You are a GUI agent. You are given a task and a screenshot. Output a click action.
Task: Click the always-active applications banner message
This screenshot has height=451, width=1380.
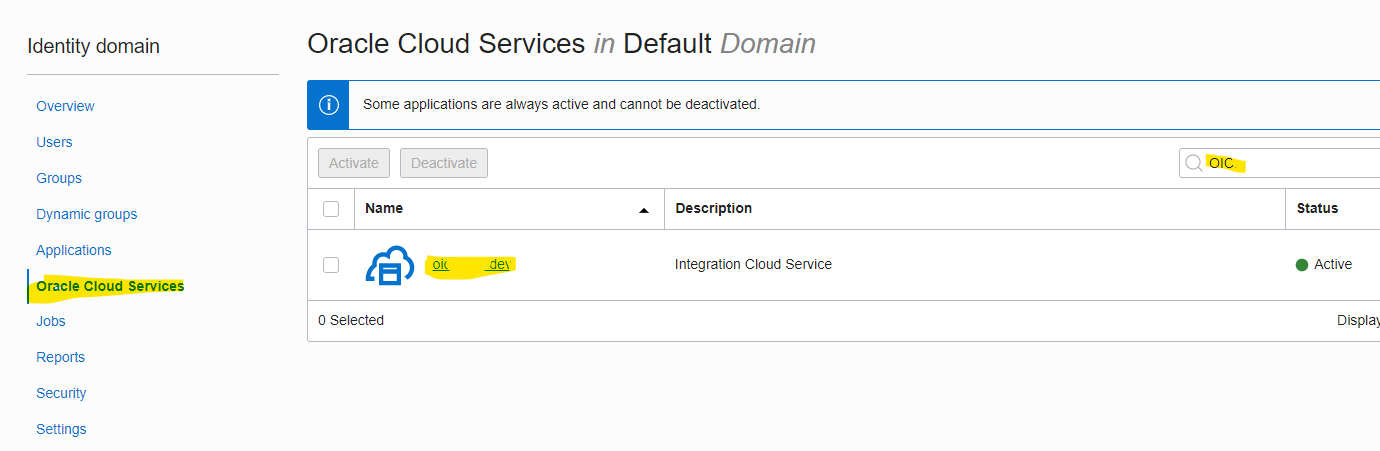tap(561, 104)
